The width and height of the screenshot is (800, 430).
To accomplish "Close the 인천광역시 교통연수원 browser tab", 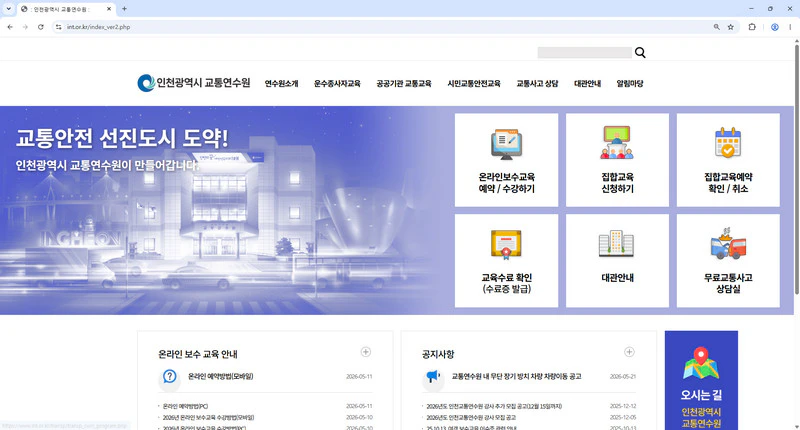I will [109, 9].
